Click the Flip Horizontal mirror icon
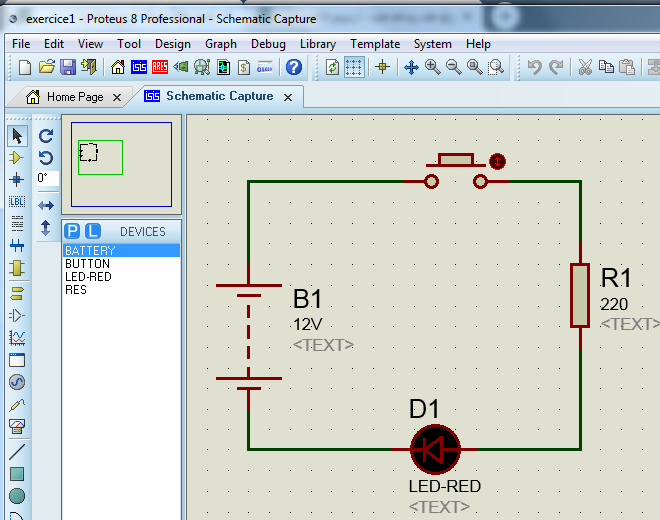The width and height of the screenshot is (660, 520). [46, 205]
